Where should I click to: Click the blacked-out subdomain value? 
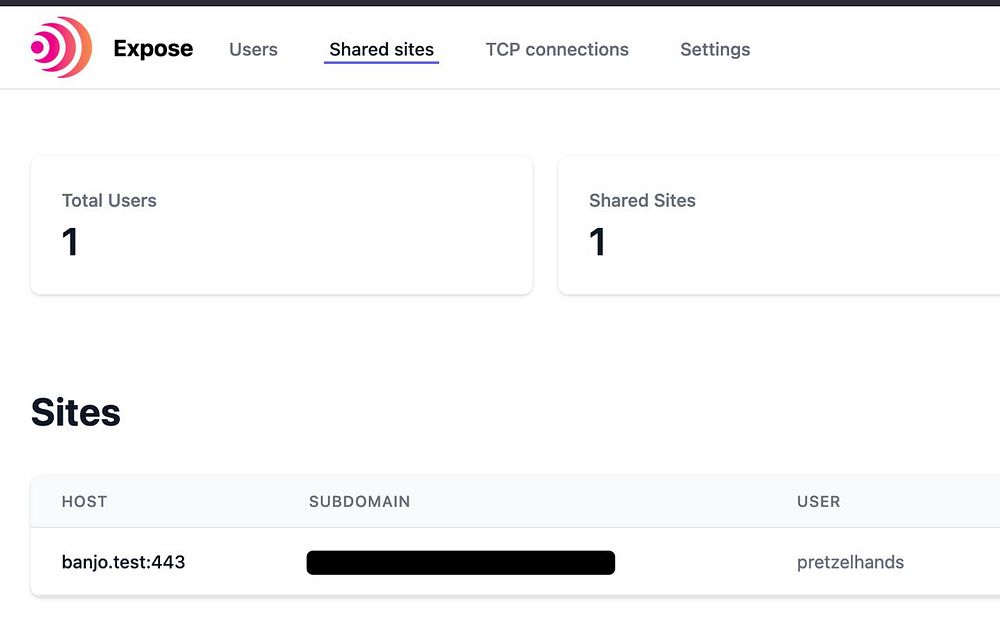(x=460, y=562)
